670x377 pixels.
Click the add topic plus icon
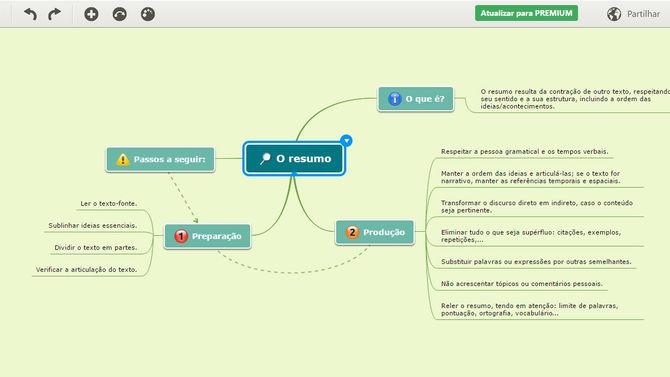91,14
